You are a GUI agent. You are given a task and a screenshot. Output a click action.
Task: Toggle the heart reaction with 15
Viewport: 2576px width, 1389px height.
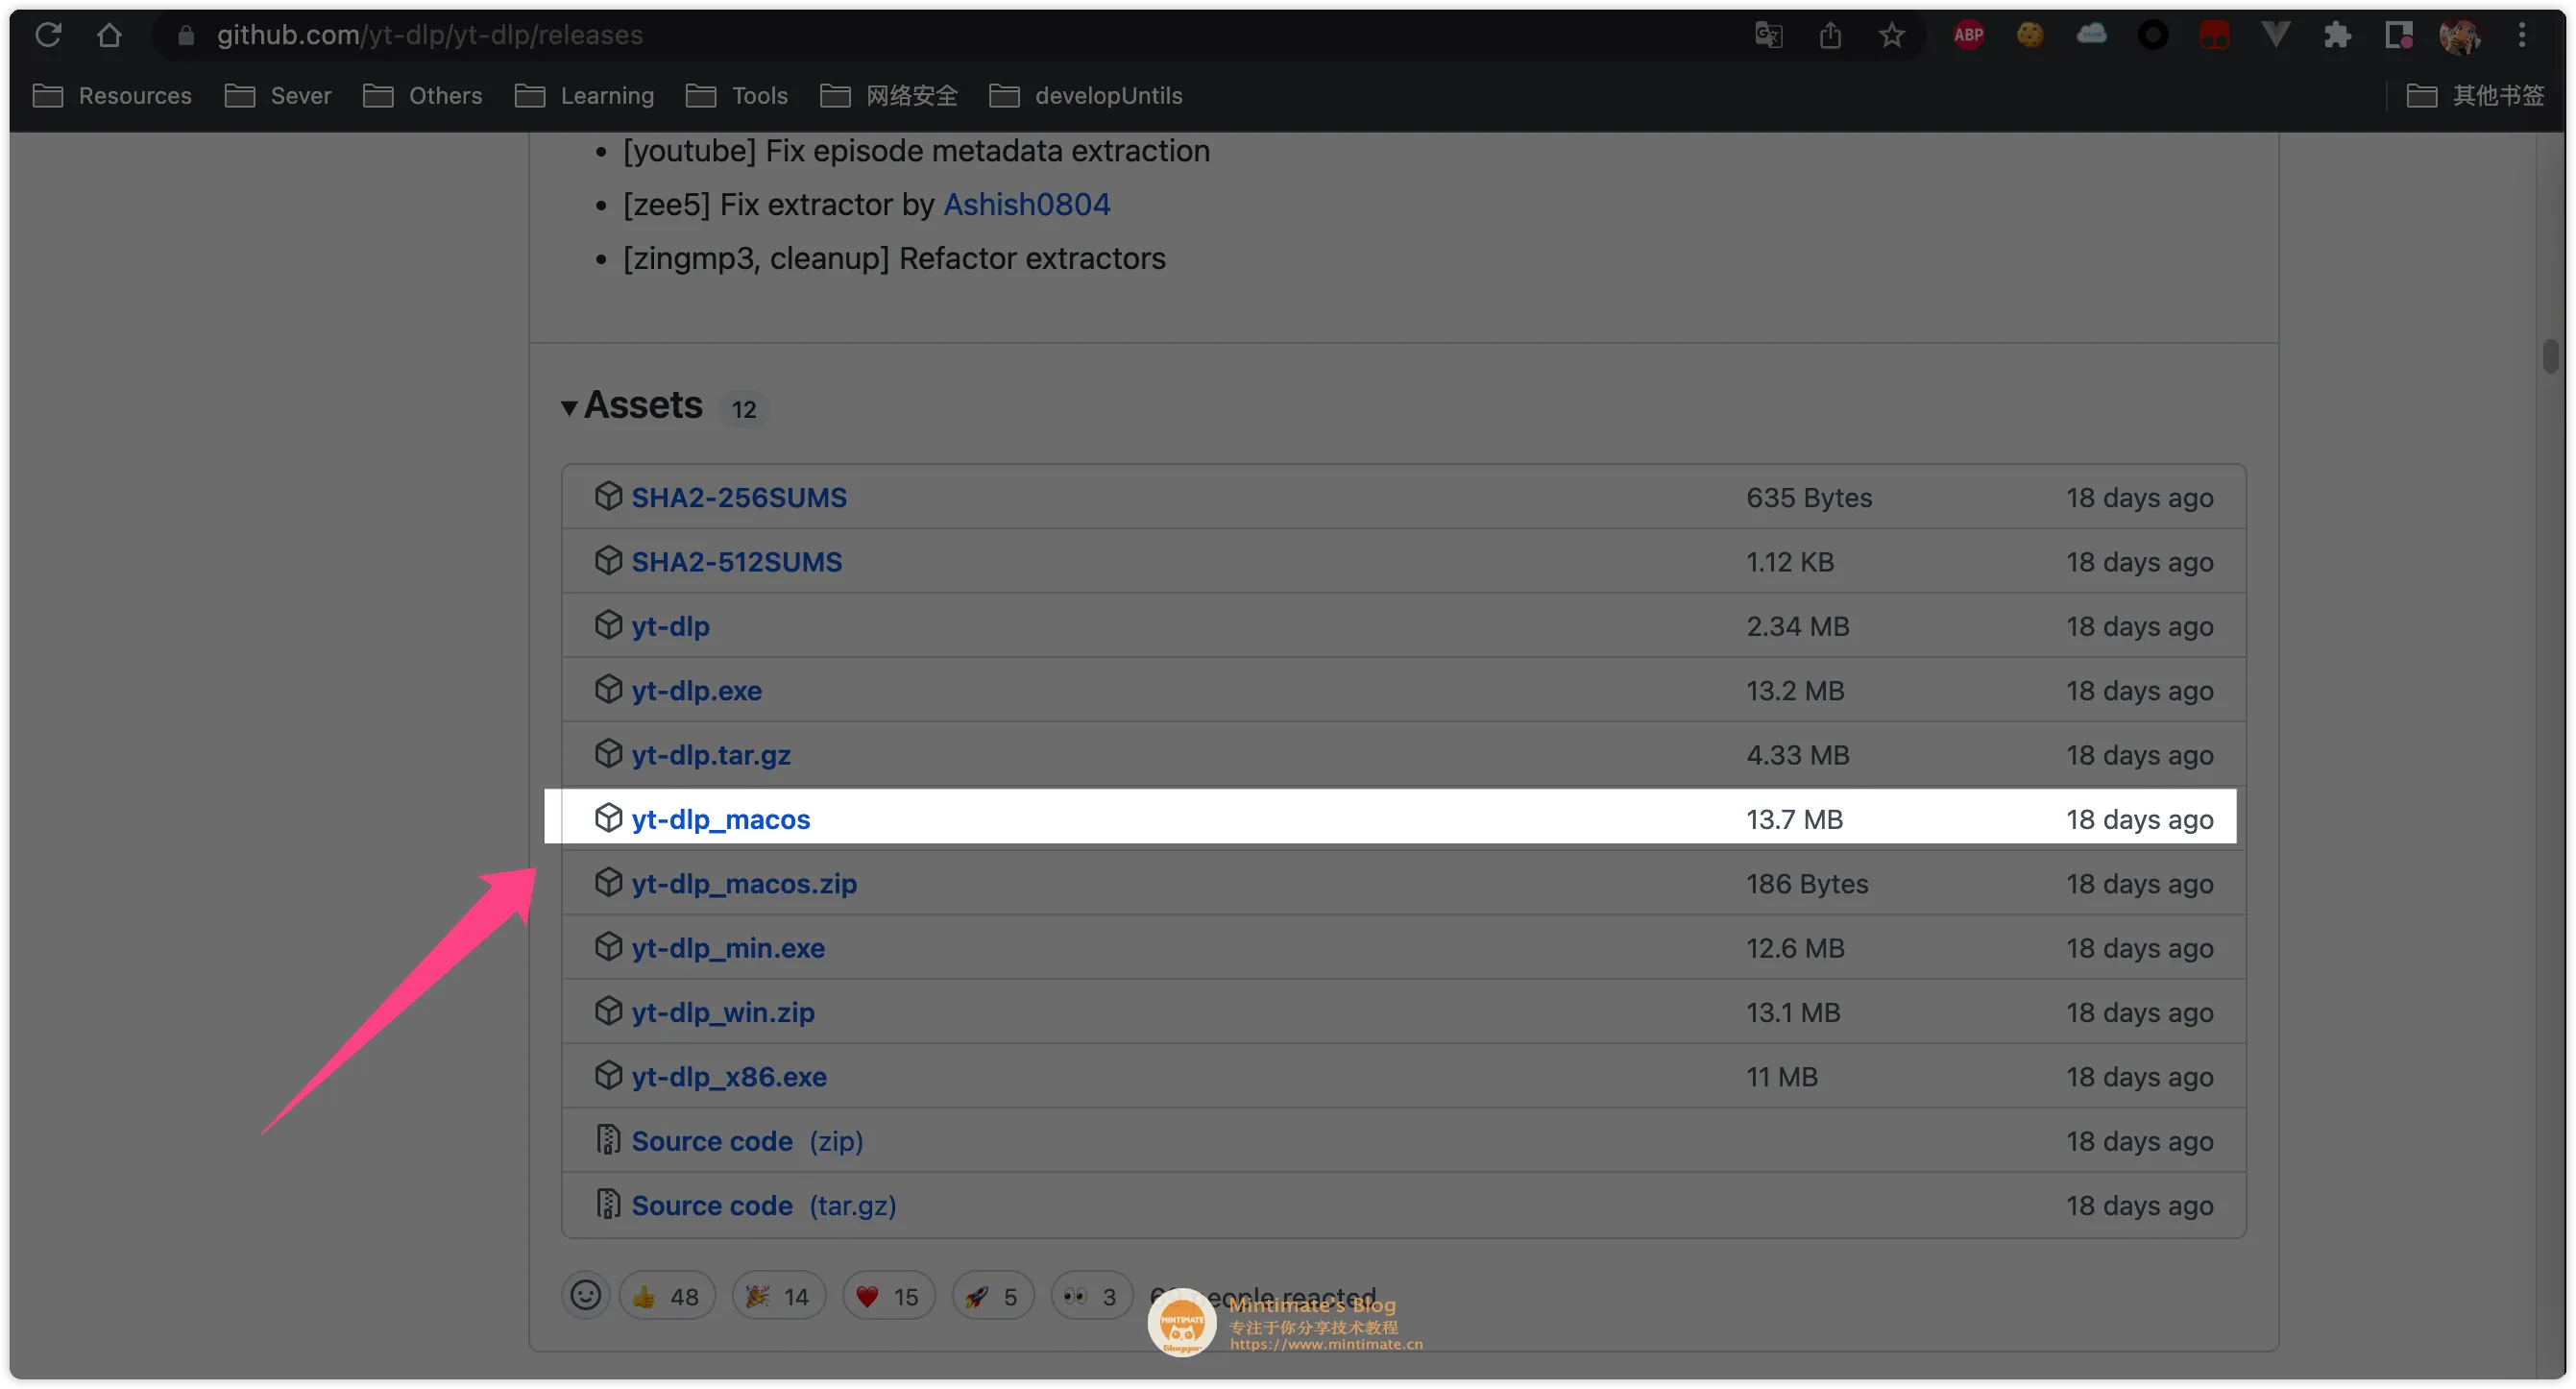coord(888,1296)
